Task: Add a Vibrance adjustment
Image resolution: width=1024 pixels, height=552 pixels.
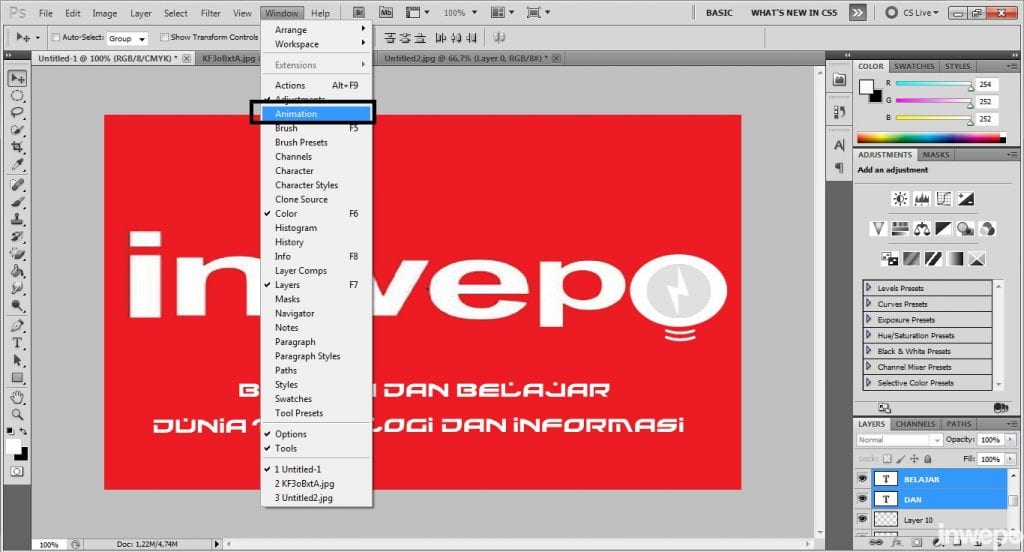Action: click(878, 229)
